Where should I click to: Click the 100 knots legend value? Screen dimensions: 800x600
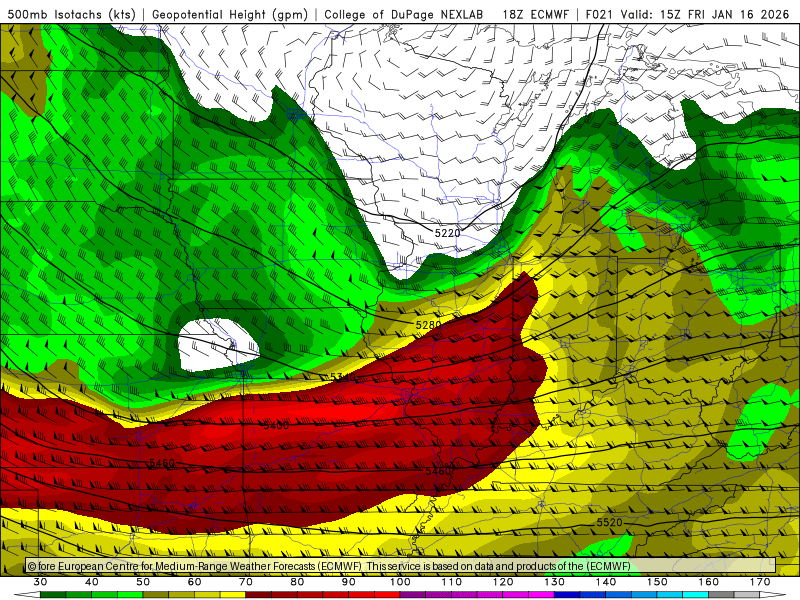pyautogui.click(x=400, y=582)
